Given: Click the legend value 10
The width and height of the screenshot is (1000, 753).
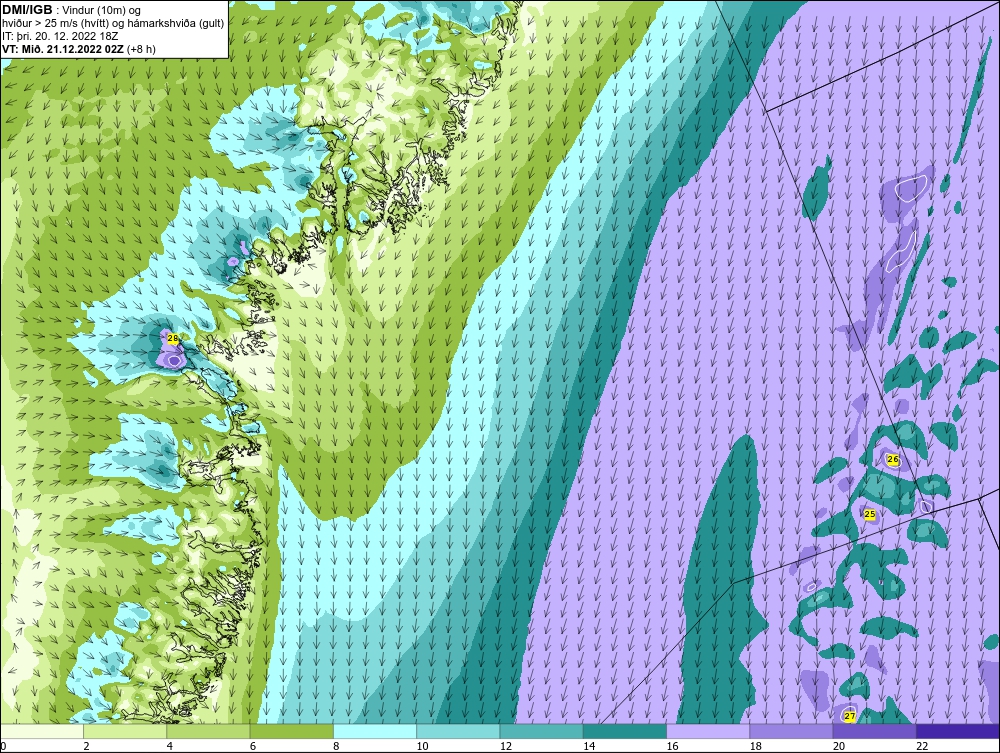Looking at the screenshot, I should [x=423, y=746].
